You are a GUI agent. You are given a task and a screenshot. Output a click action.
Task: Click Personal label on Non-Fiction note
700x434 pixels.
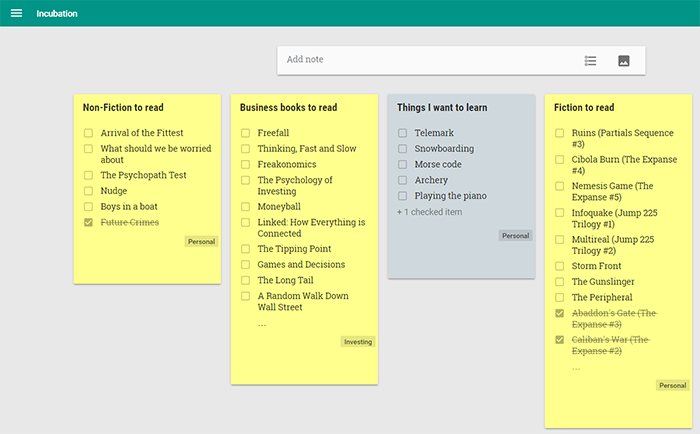[x=201, y=242]
